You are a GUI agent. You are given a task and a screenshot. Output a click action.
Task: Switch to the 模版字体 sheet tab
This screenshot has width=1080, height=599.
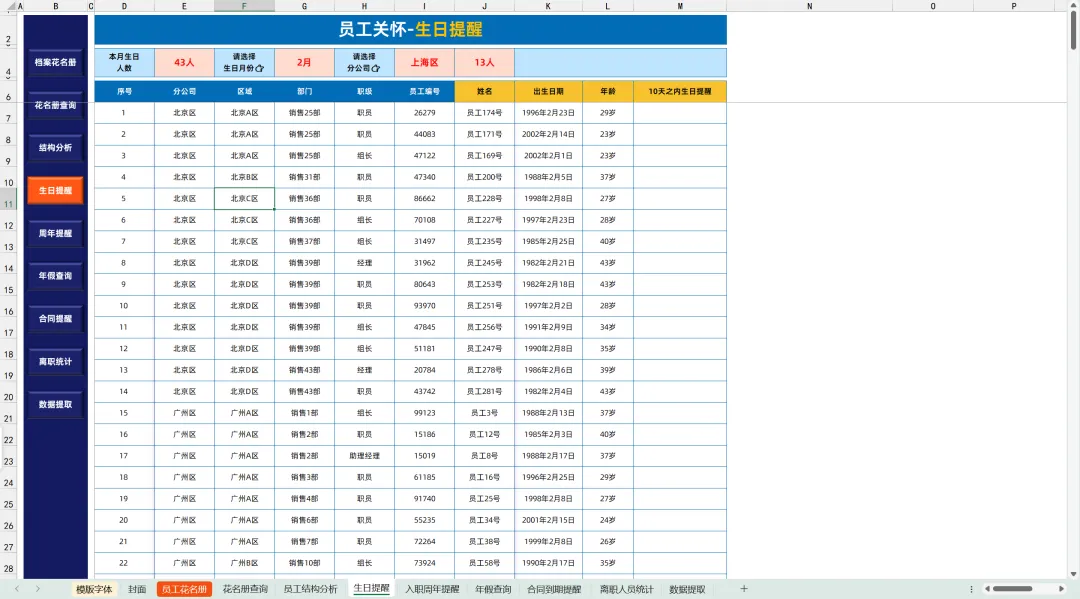coord(94,589)
